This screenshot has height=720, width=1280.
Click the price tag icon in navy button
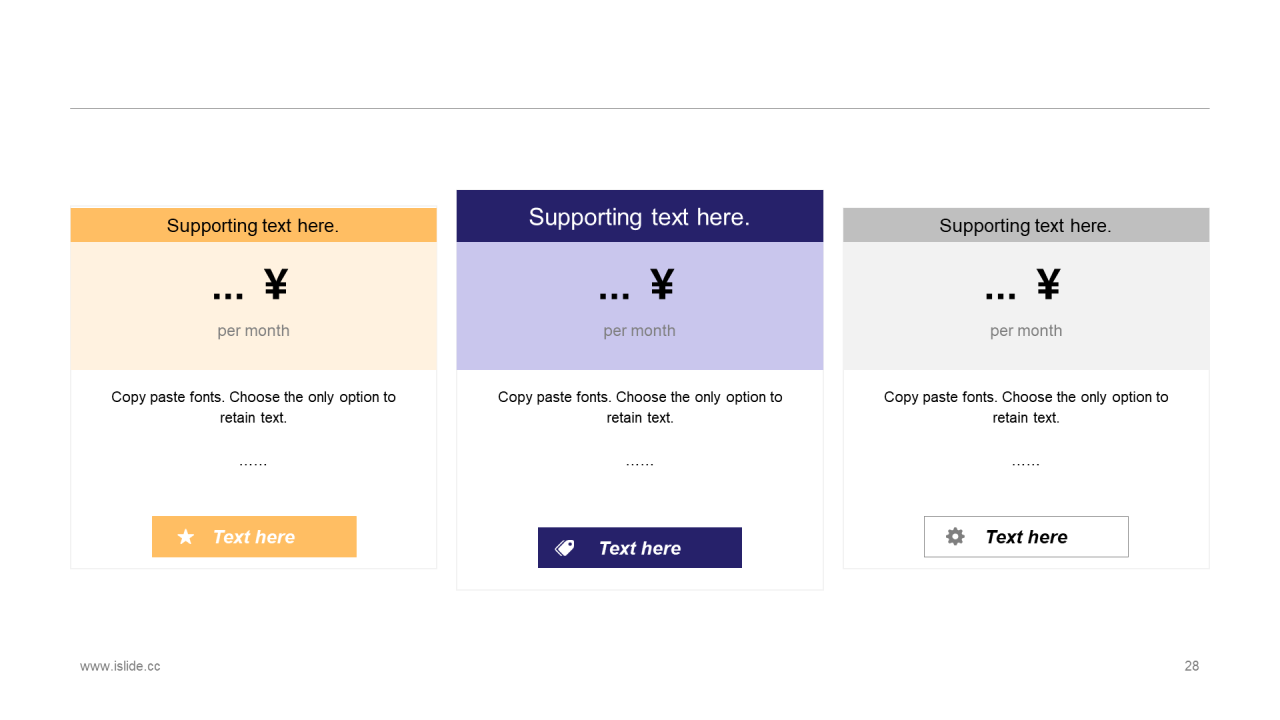pyautogui.click(x=565, y=548)
